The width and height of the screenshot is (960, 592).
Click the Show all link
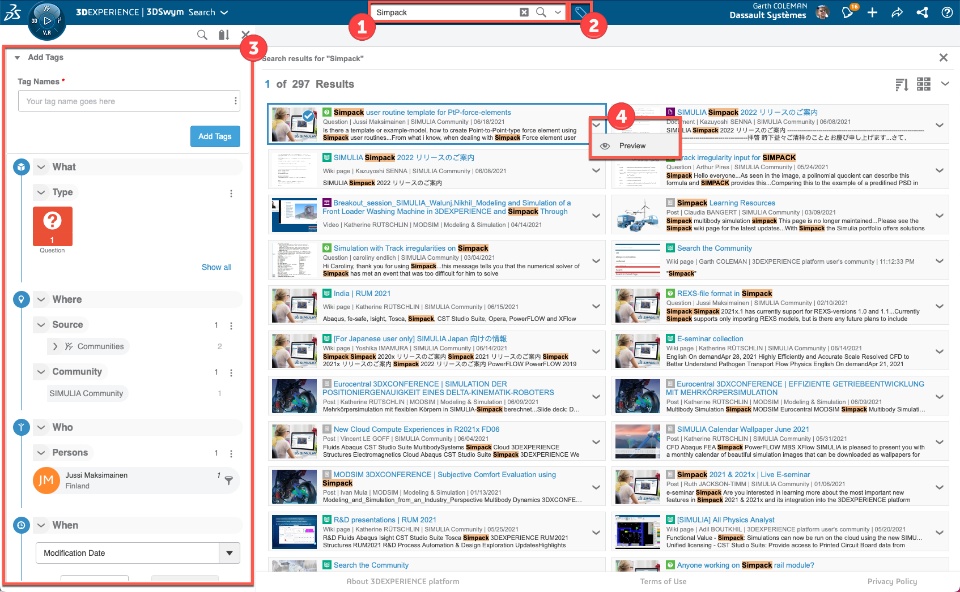point(216,267)
